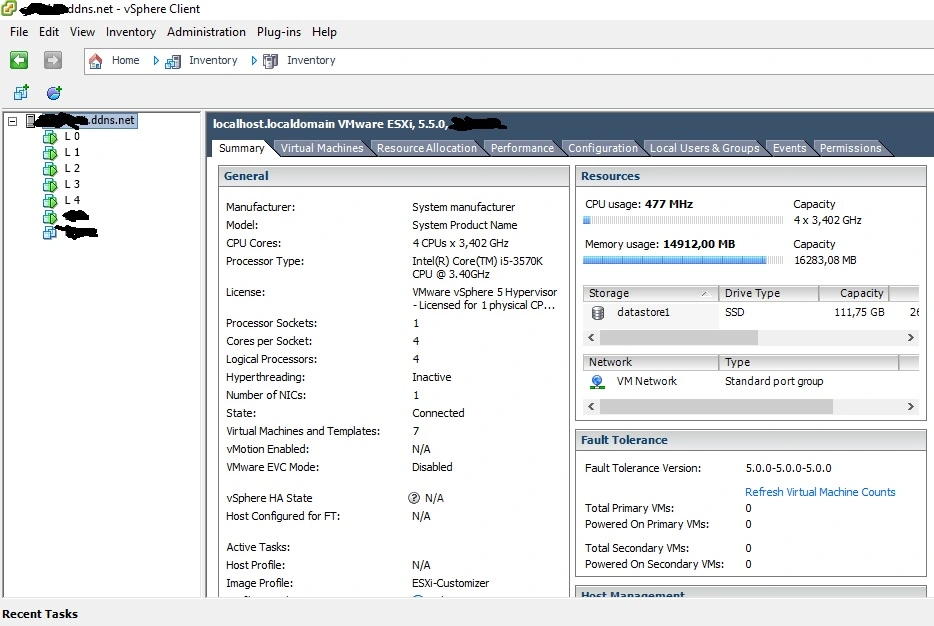Click the Network horizontal scrollbar thumb
This screenshot has height=626, width=934.
[716, 407]
